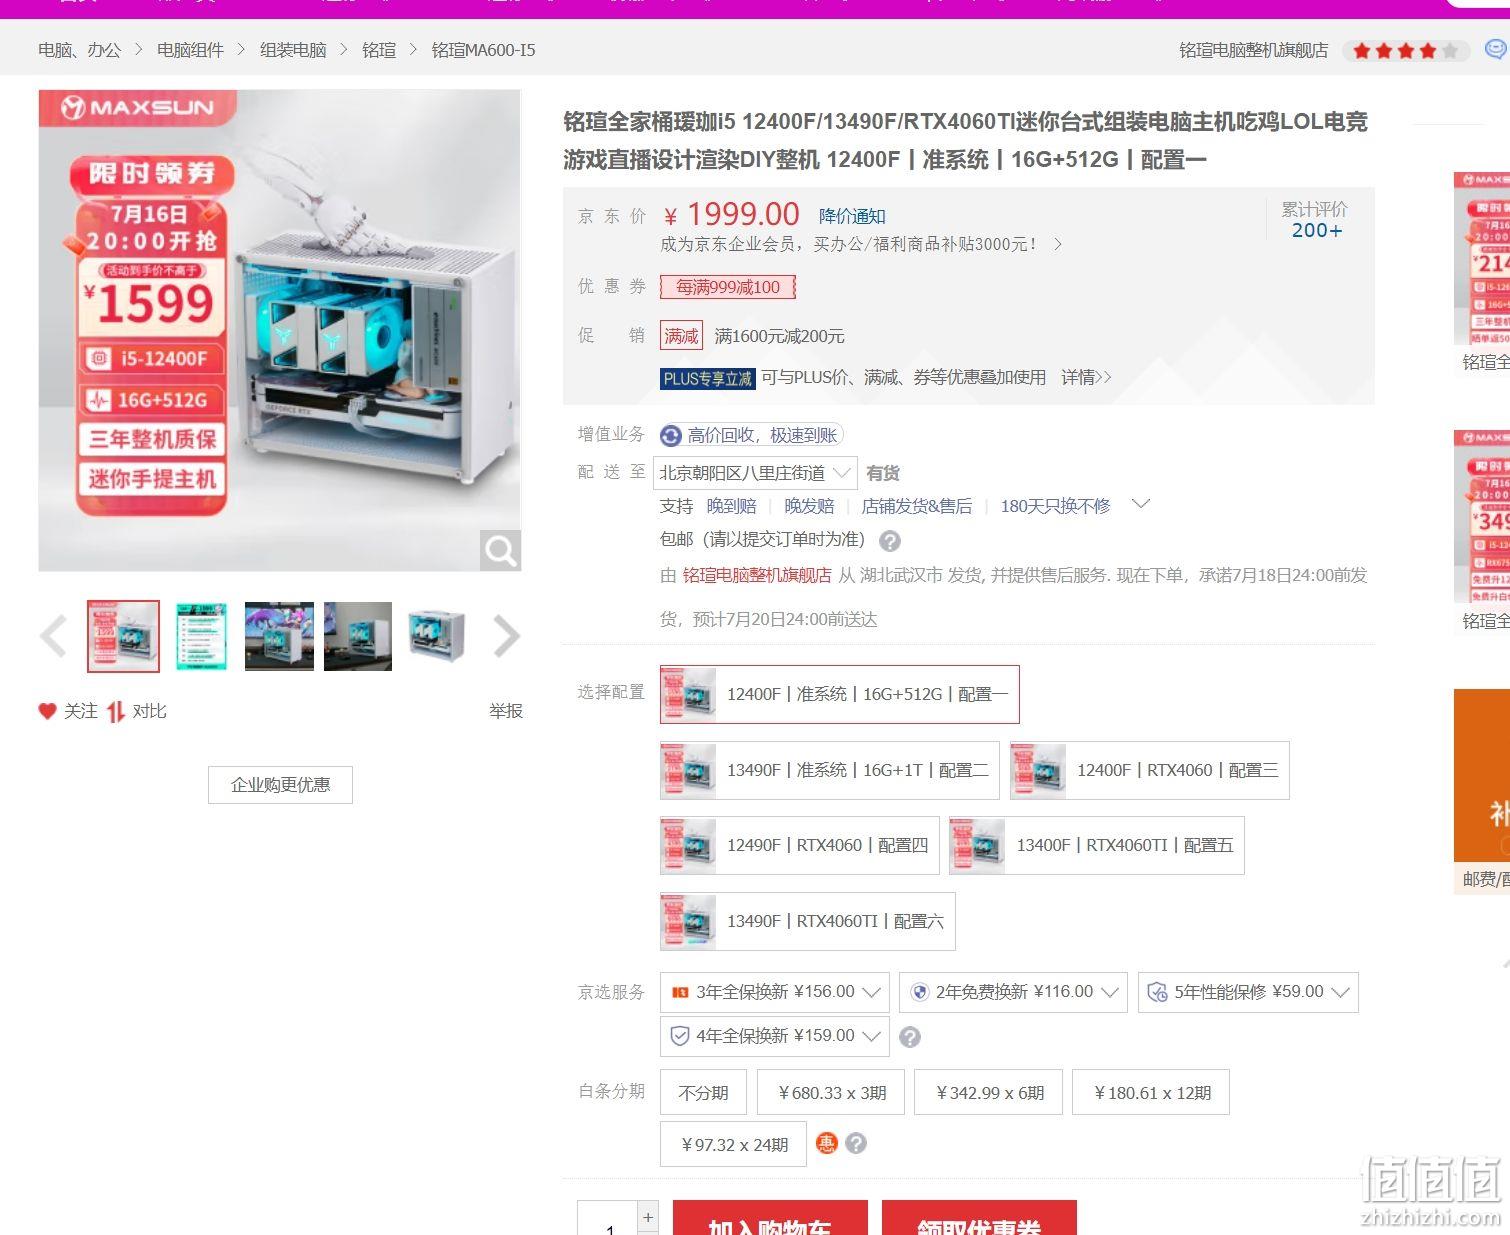
Task: Increase quantity with plus button
Action: point(648,1217)
